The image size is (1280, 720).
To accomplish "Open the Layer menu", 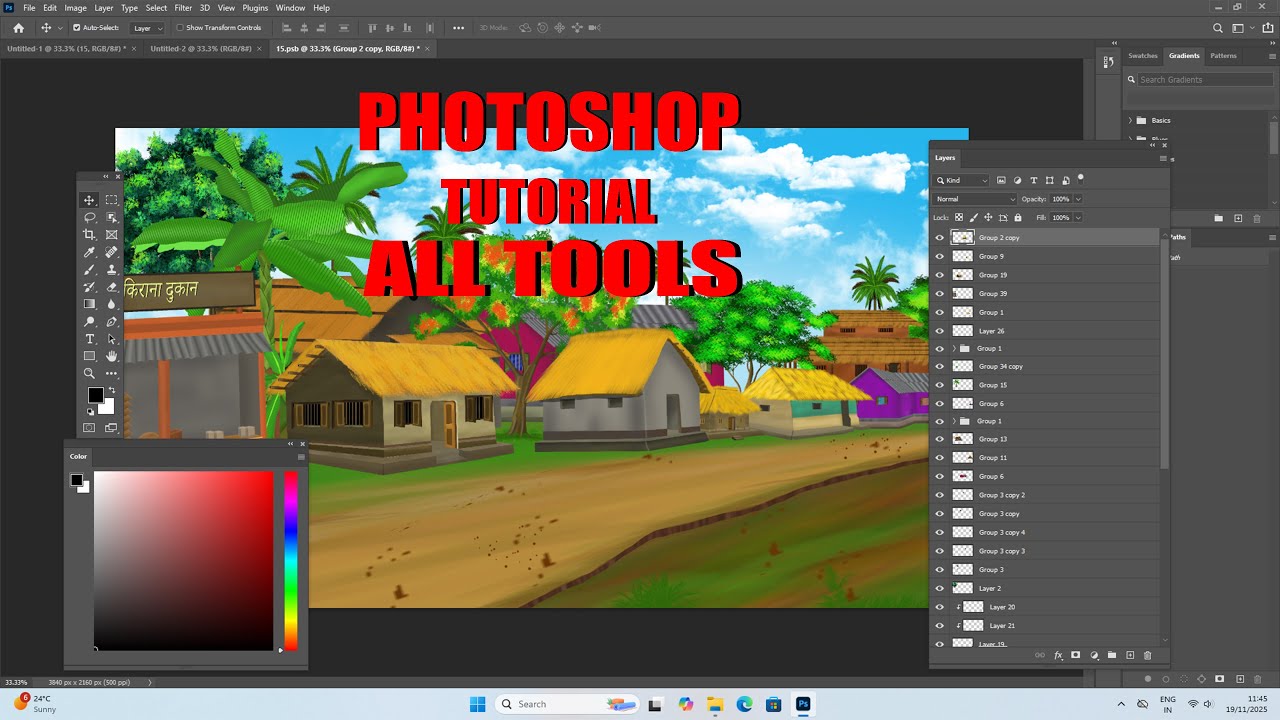I will click(x=104, y=7).
